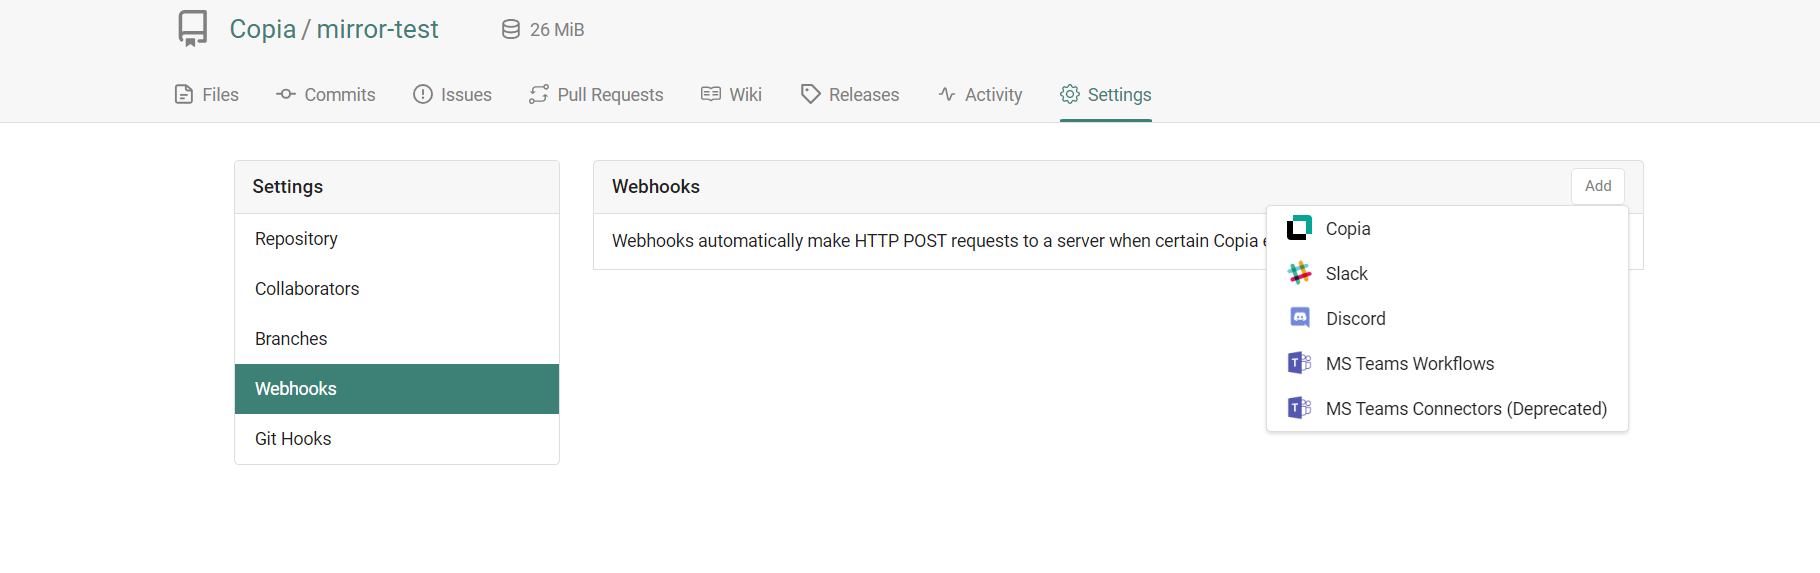
Task: Click the Copia owner link in header
Action: 262,30
